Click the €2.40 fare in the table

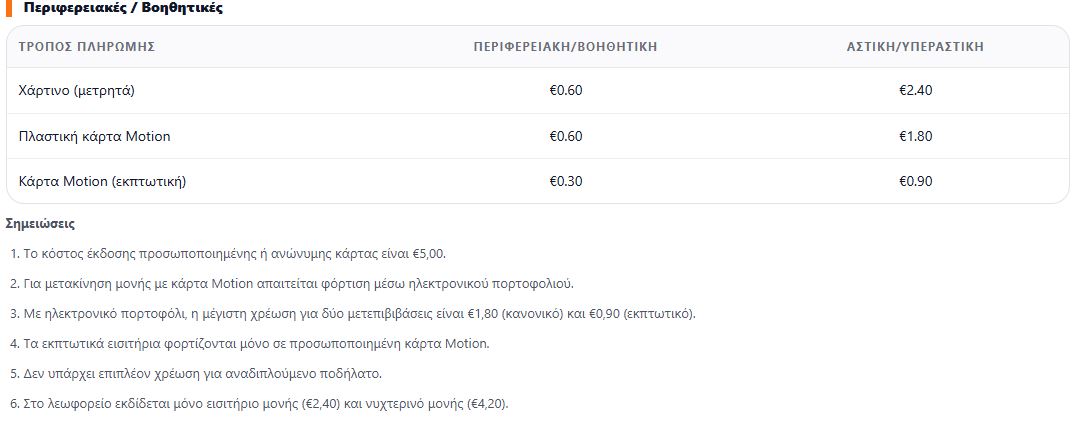point(916,90)
